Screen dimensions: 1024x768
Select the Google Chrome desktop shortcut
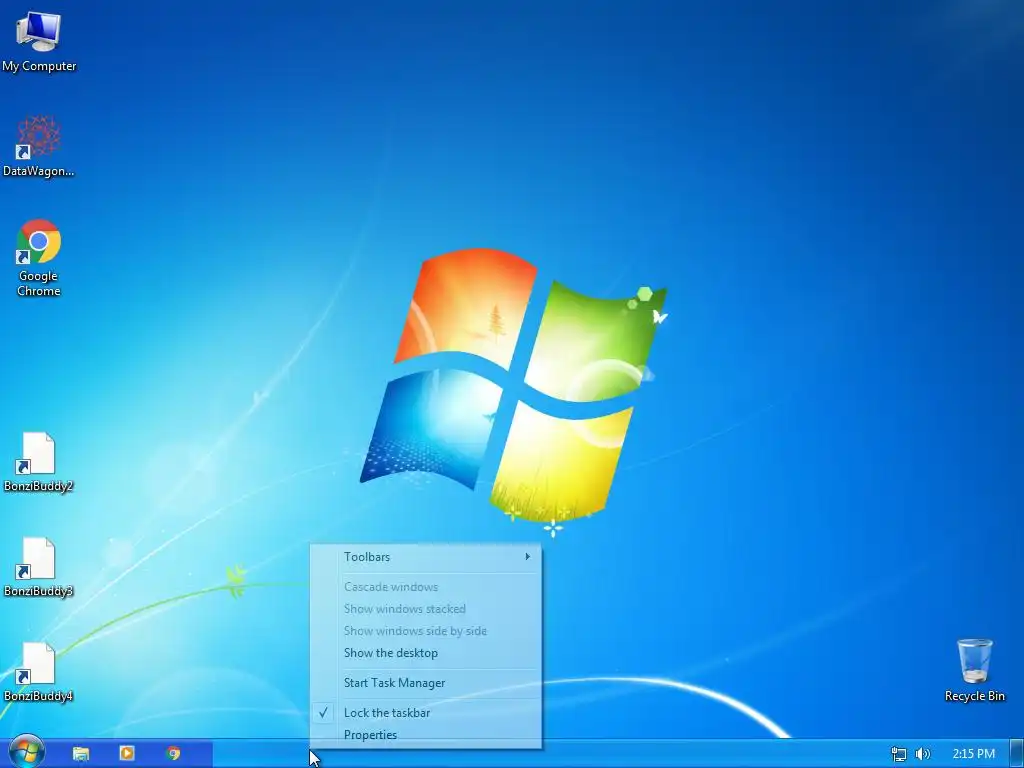[39, 258]
